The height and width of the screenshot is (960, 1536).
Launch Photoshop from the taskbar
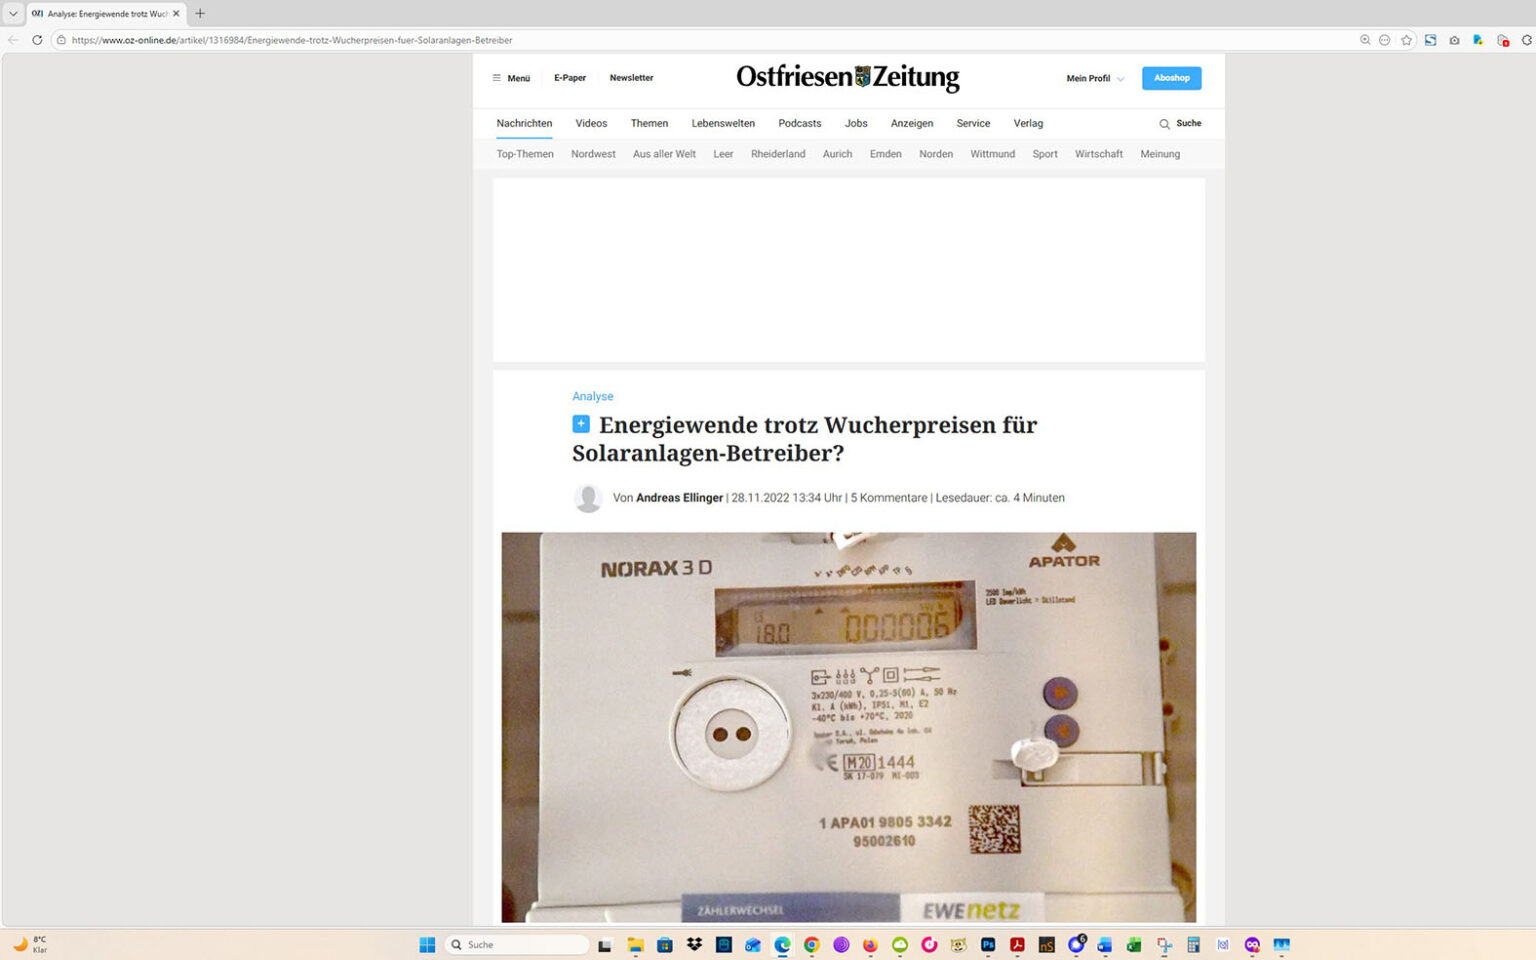tap(987, 944)
